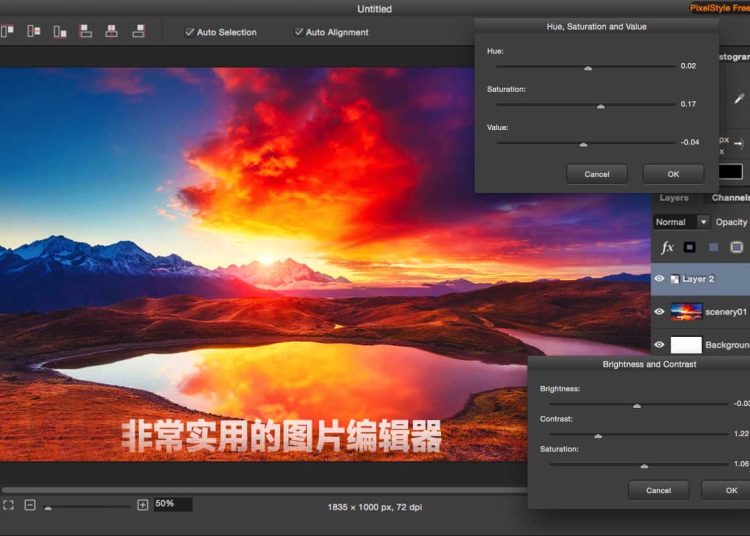Click the align vertical centers icon
Viewport: 750px width, 536px height.
pyautogui.click(x=34, y=32)
